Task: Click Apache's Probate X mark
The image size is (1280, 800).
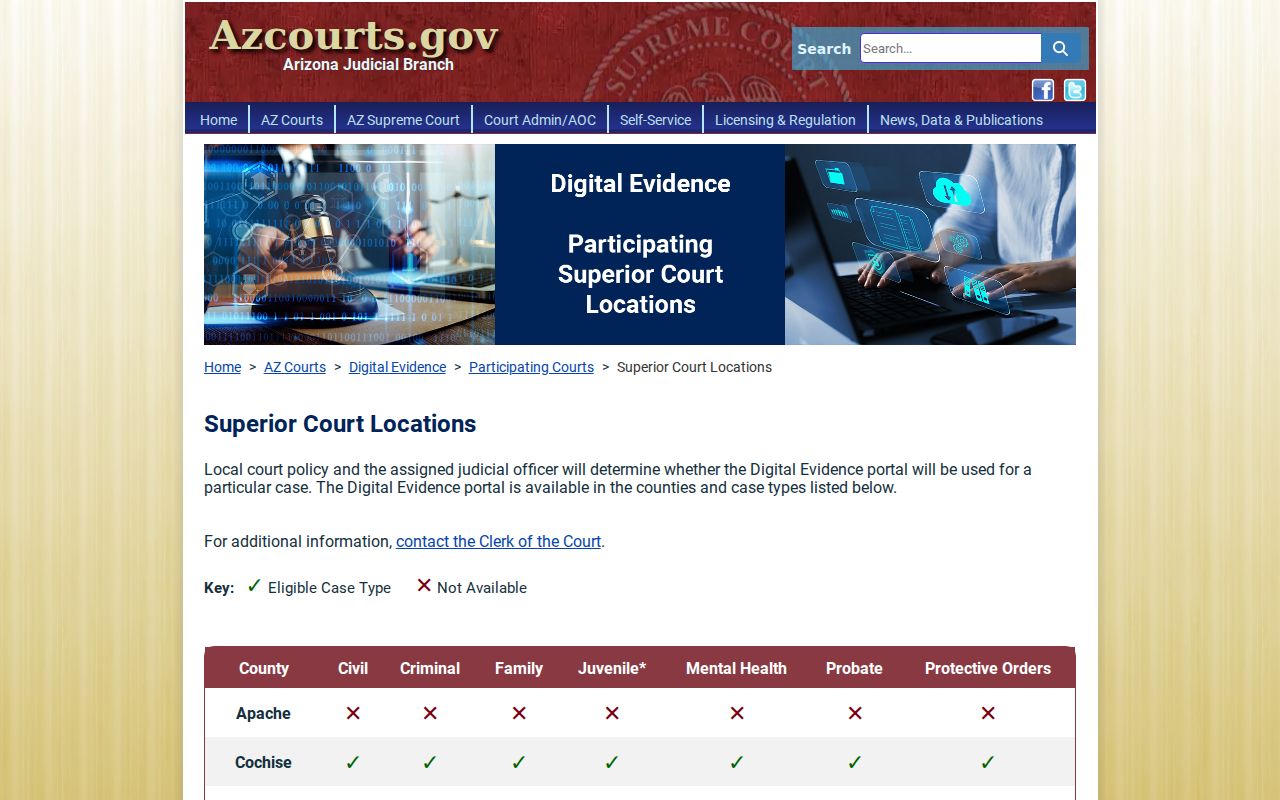Action: 855,713
